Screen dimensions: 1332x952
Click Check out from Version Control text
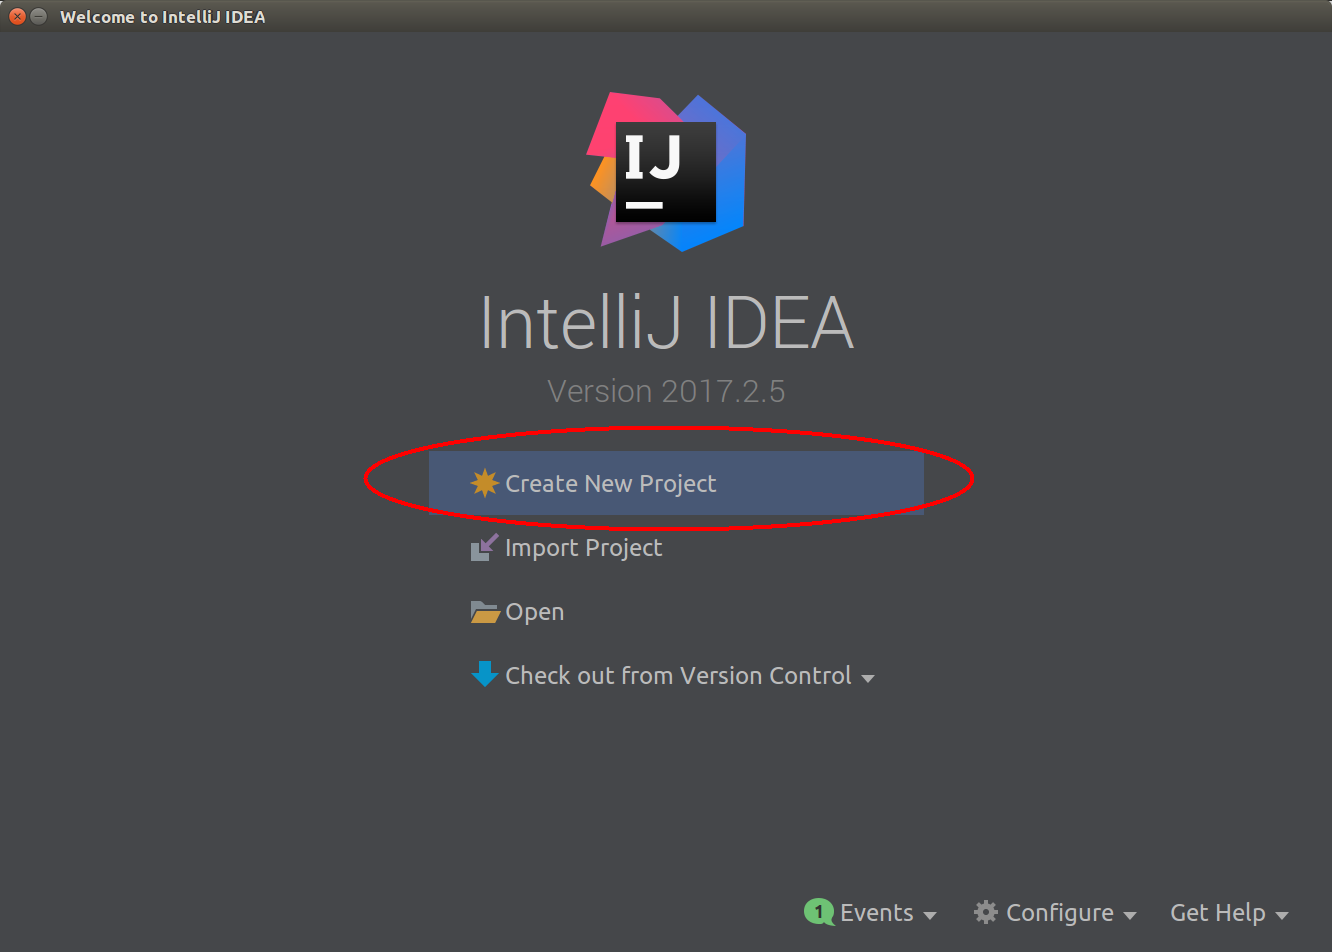(x=678, y=676)
